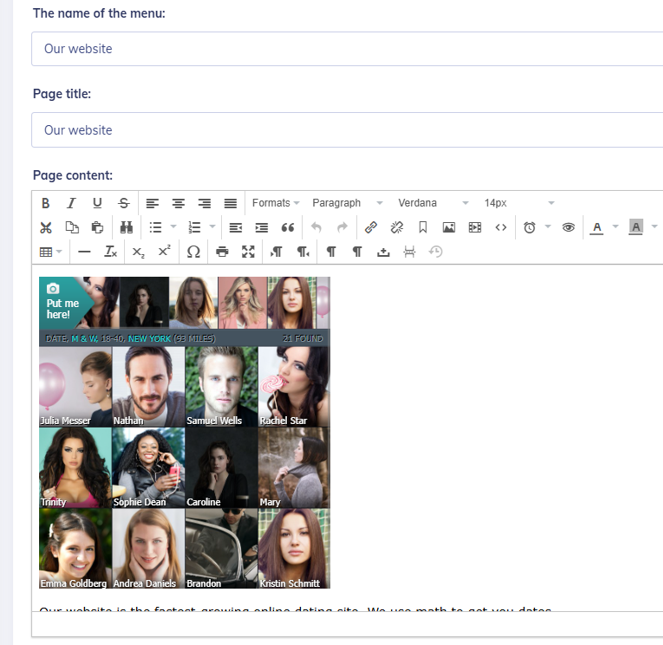Switch editor to fullscreen mode

tap(248, 252)
